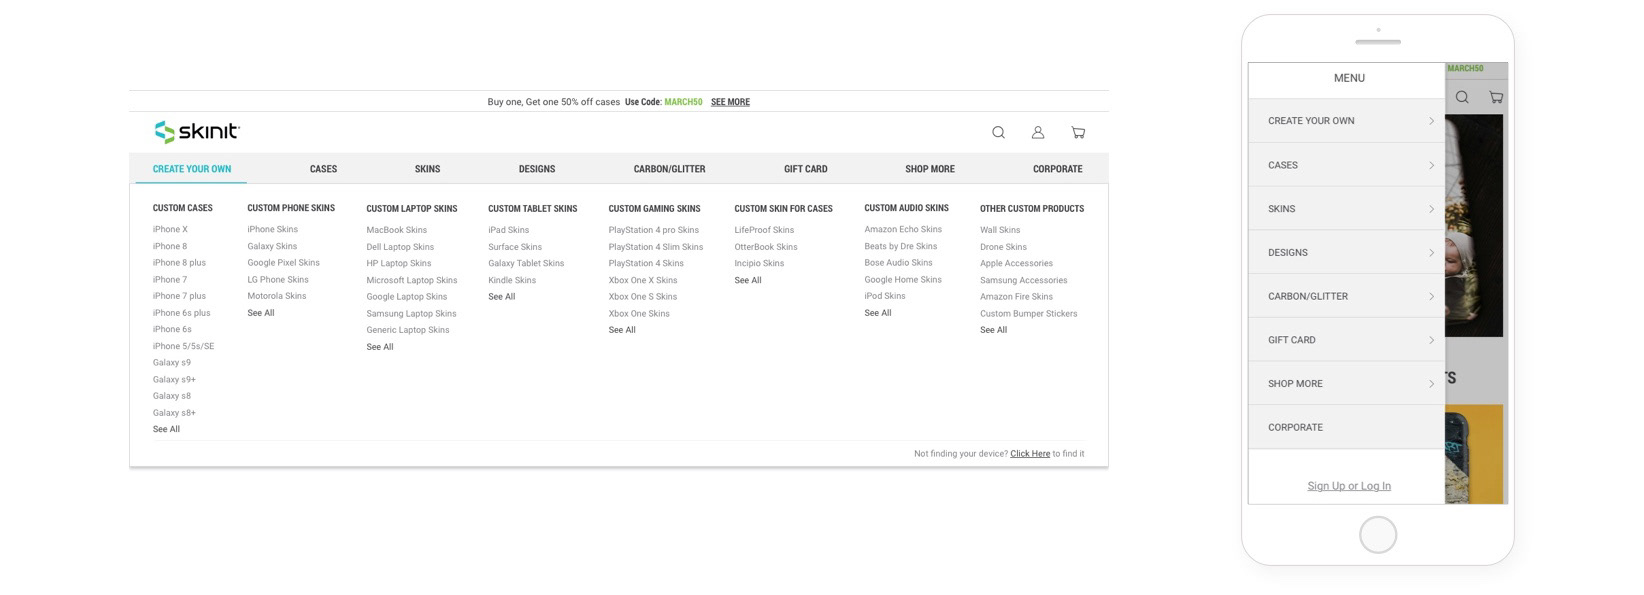Select Kindle Skins link
1644x595 pixels.
coord(512,280)
